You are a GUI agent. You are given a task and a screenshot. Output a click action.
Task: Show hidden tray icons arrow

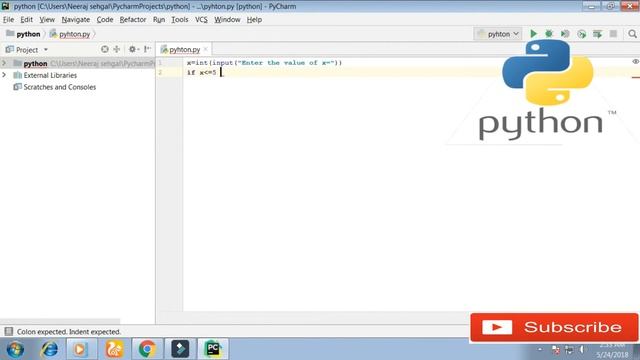point(540,350)
